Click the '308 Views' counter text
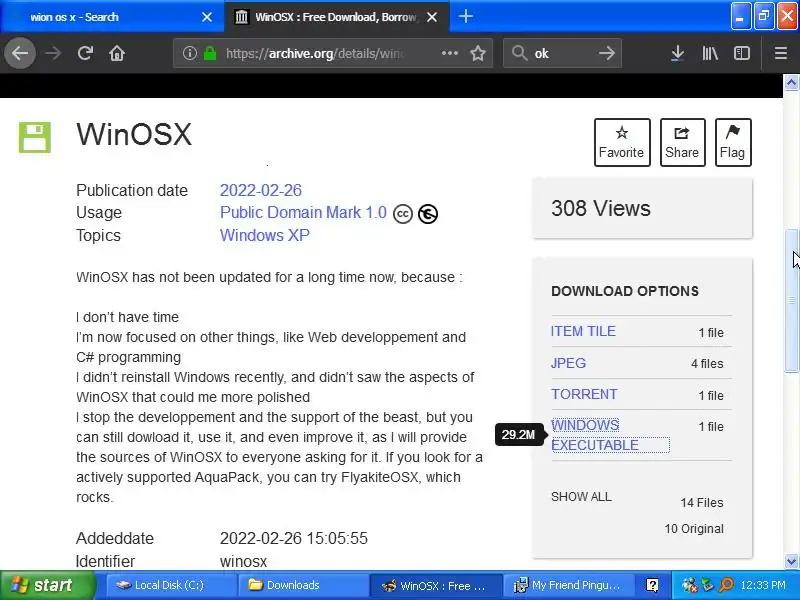800x600 pixels. pos(601,208)
